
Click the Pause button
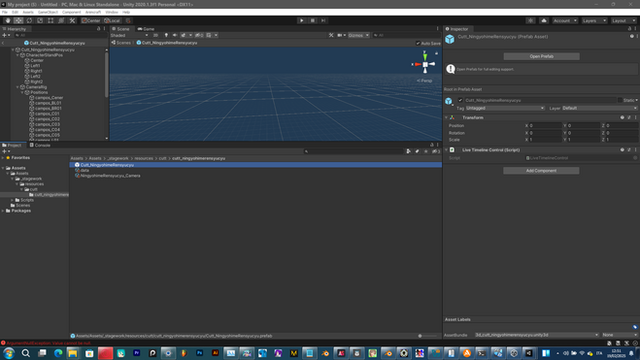(313, 20)
